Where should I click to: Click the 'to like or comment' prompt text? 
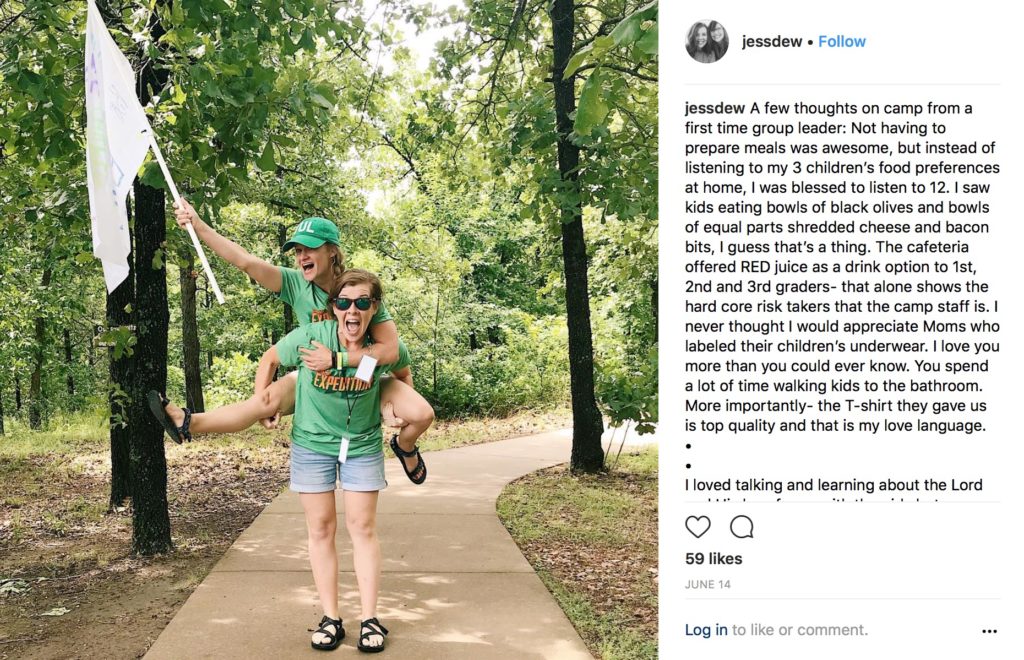tap(800, 629)
